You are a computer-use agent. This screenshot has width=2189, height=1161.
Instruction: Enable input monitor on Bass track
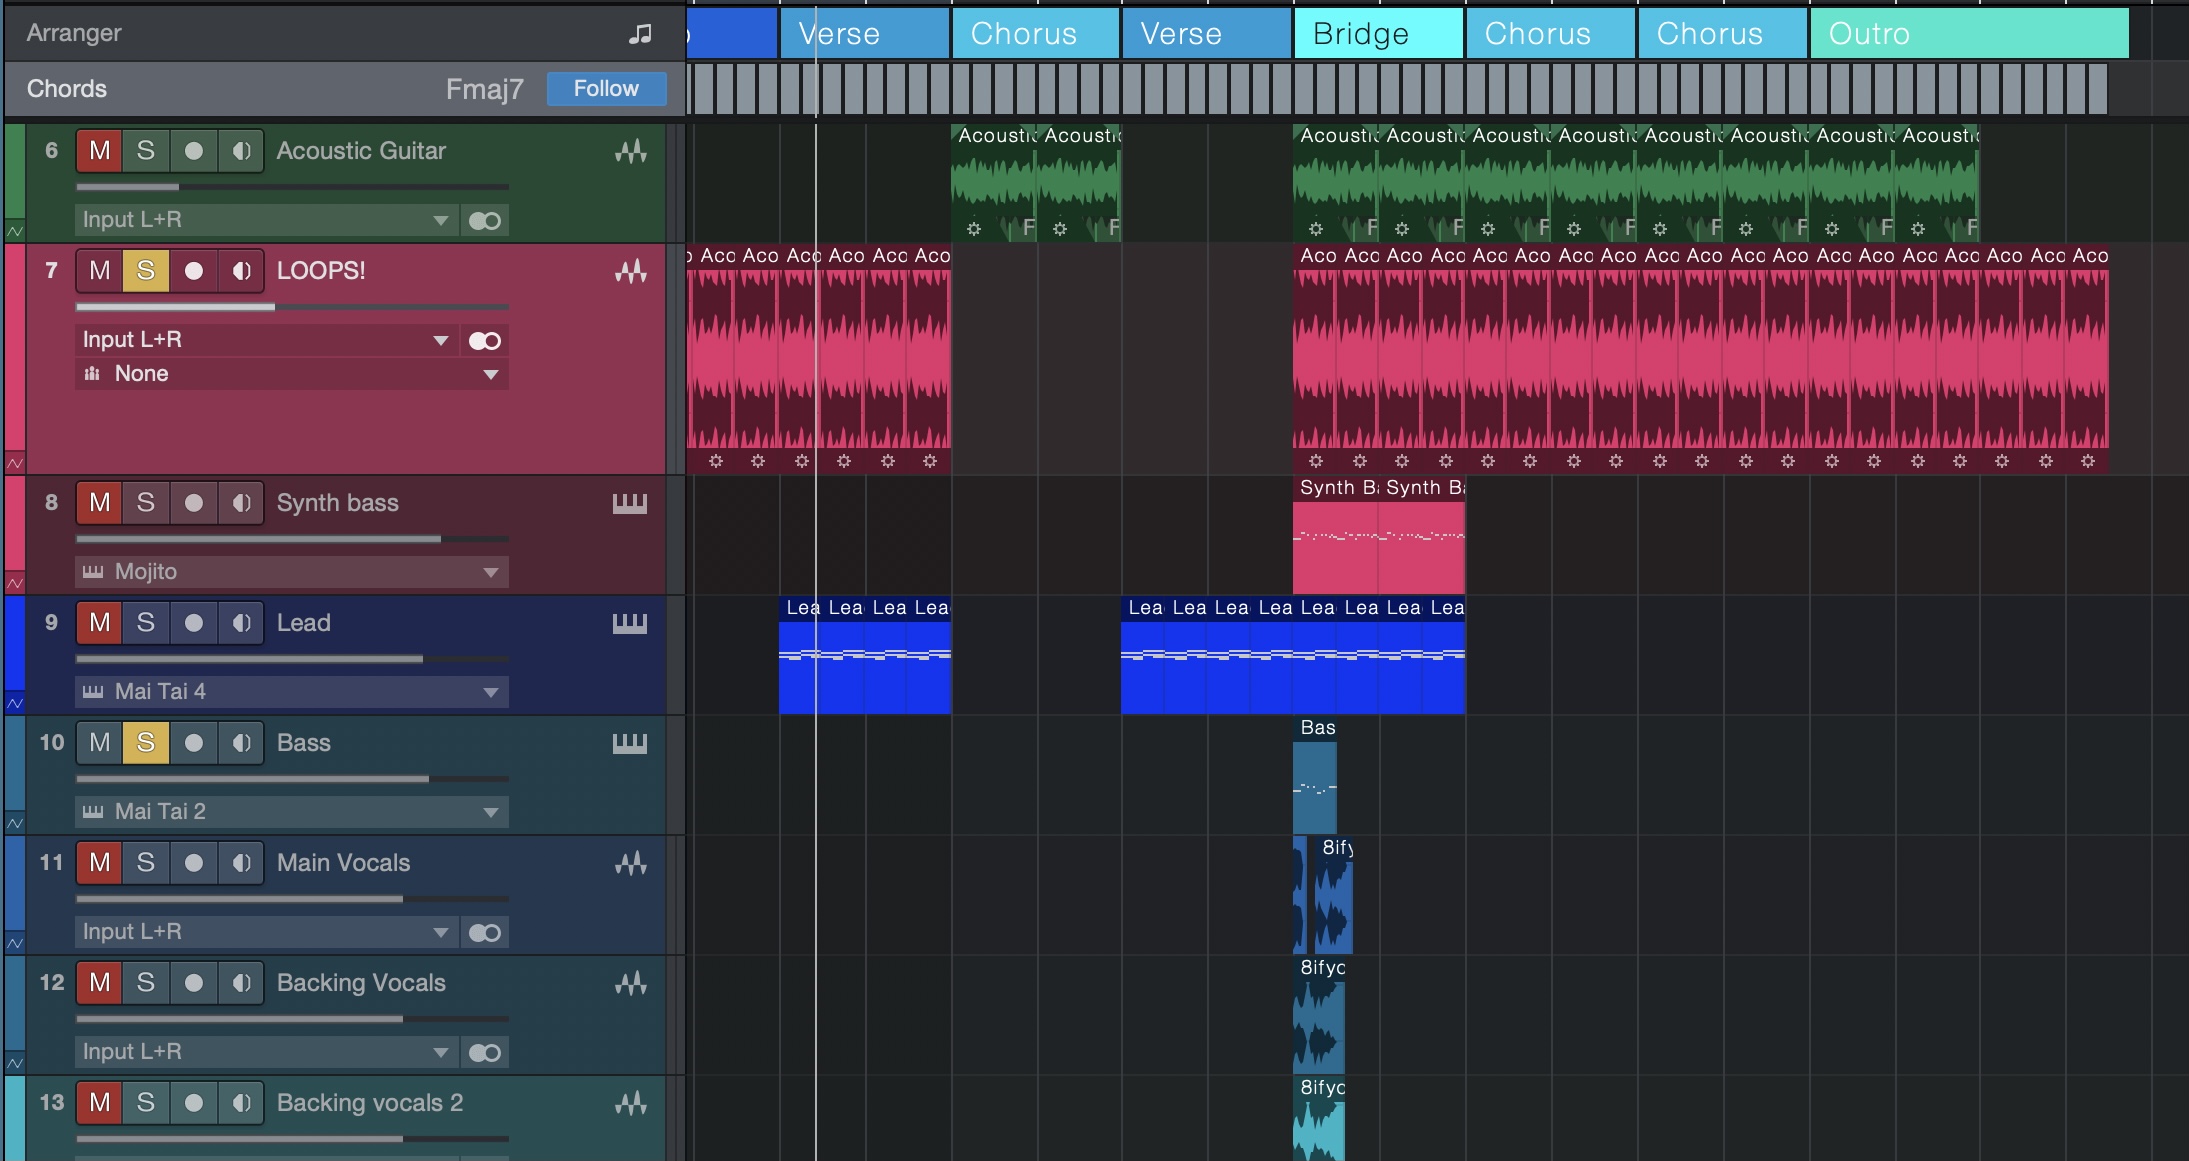point(241,743)
